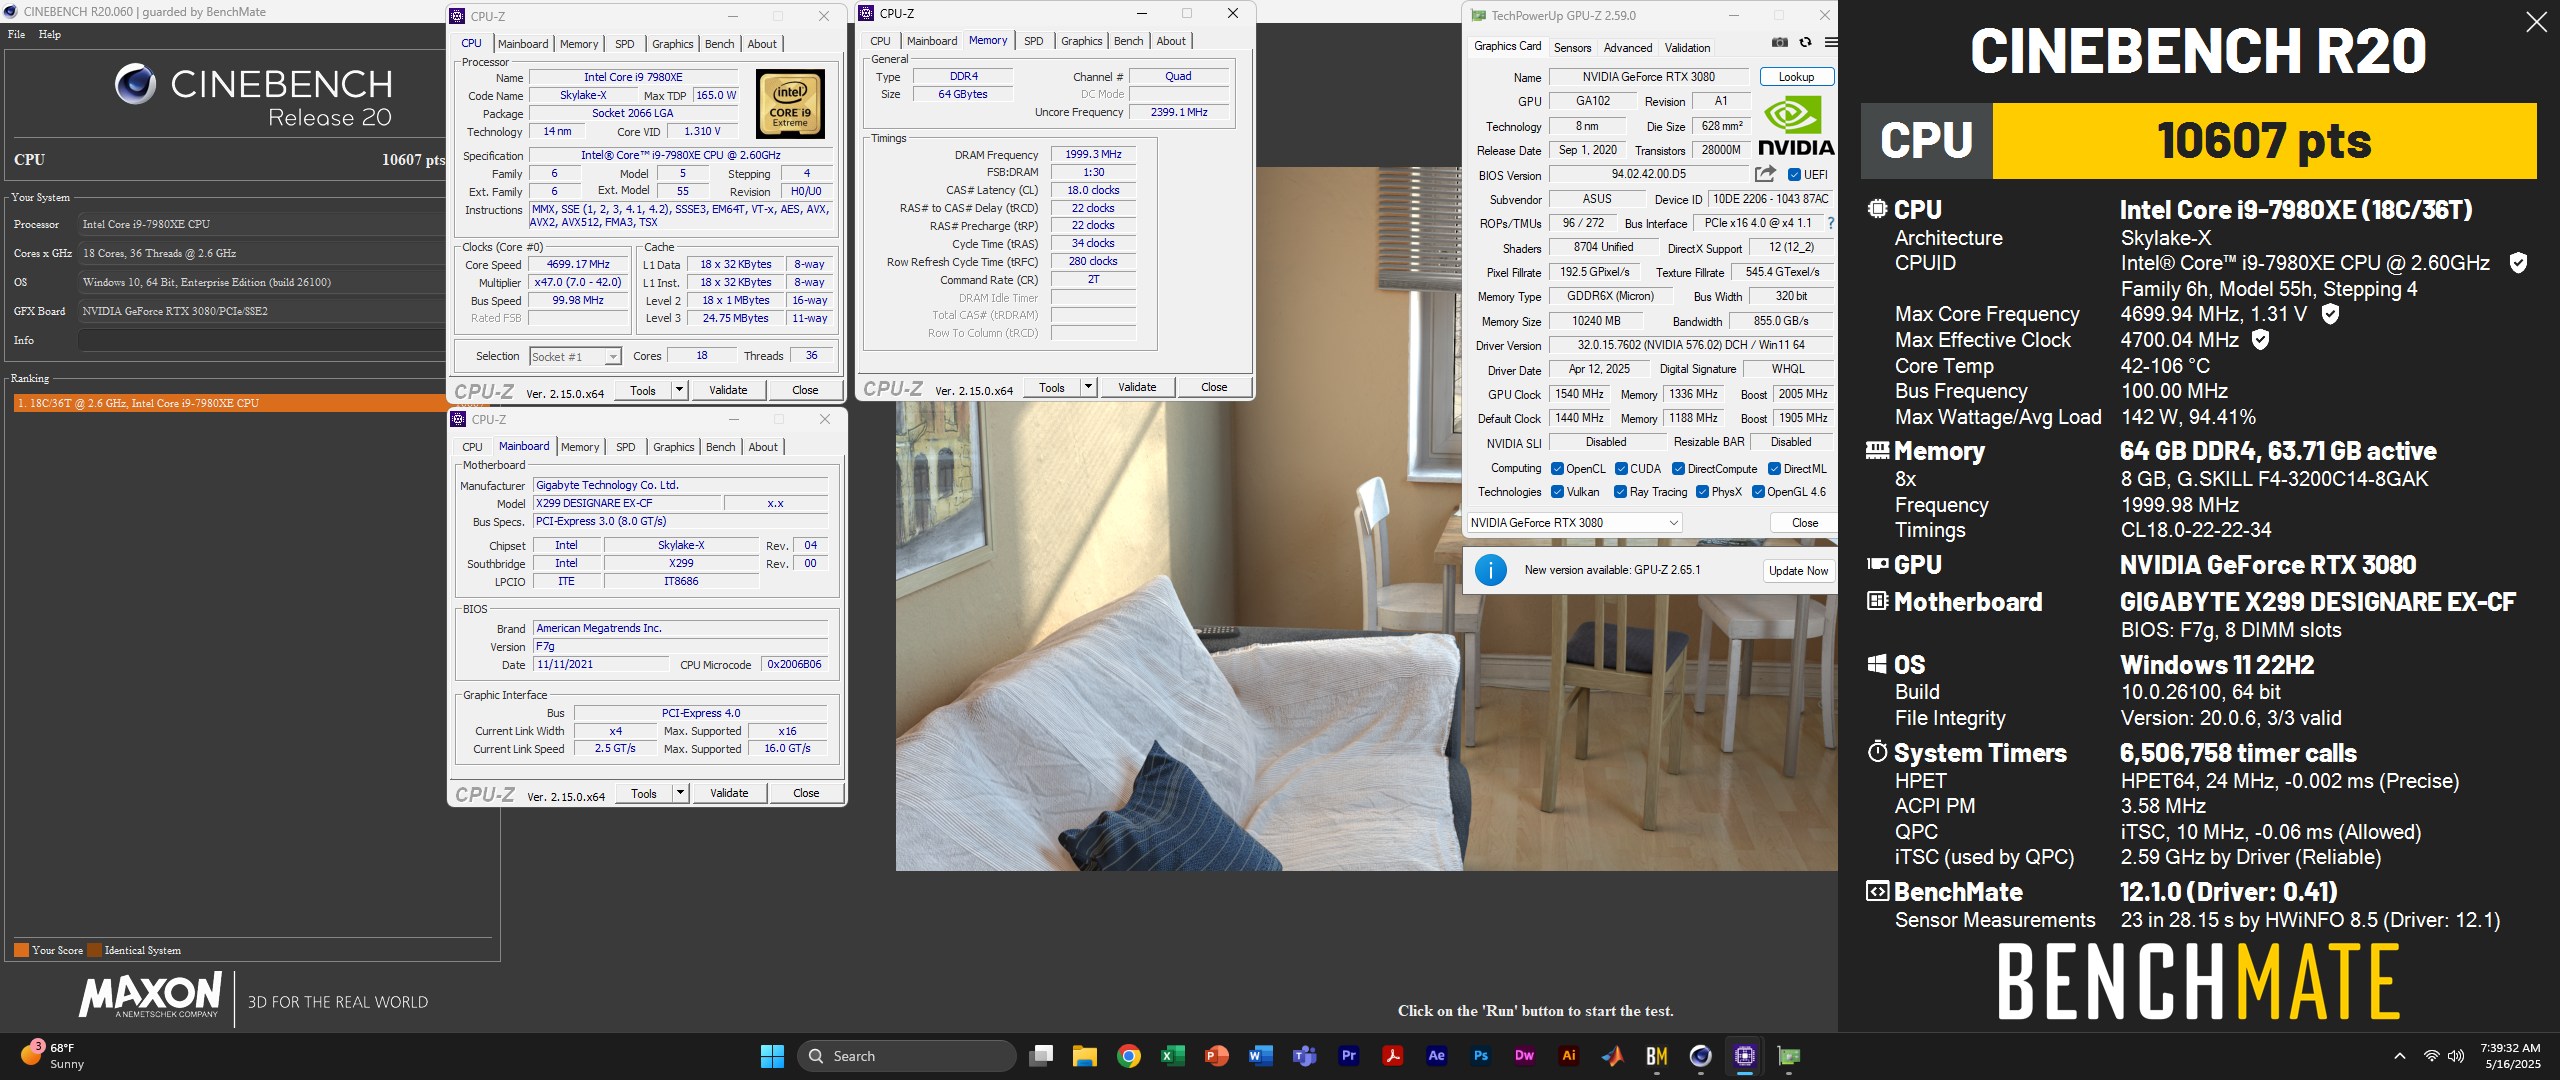The width and height of the screenshot is (2560, 1080).
Task: Refresh GPU-Z data with the refresh icon
Action: point(1805,43)
